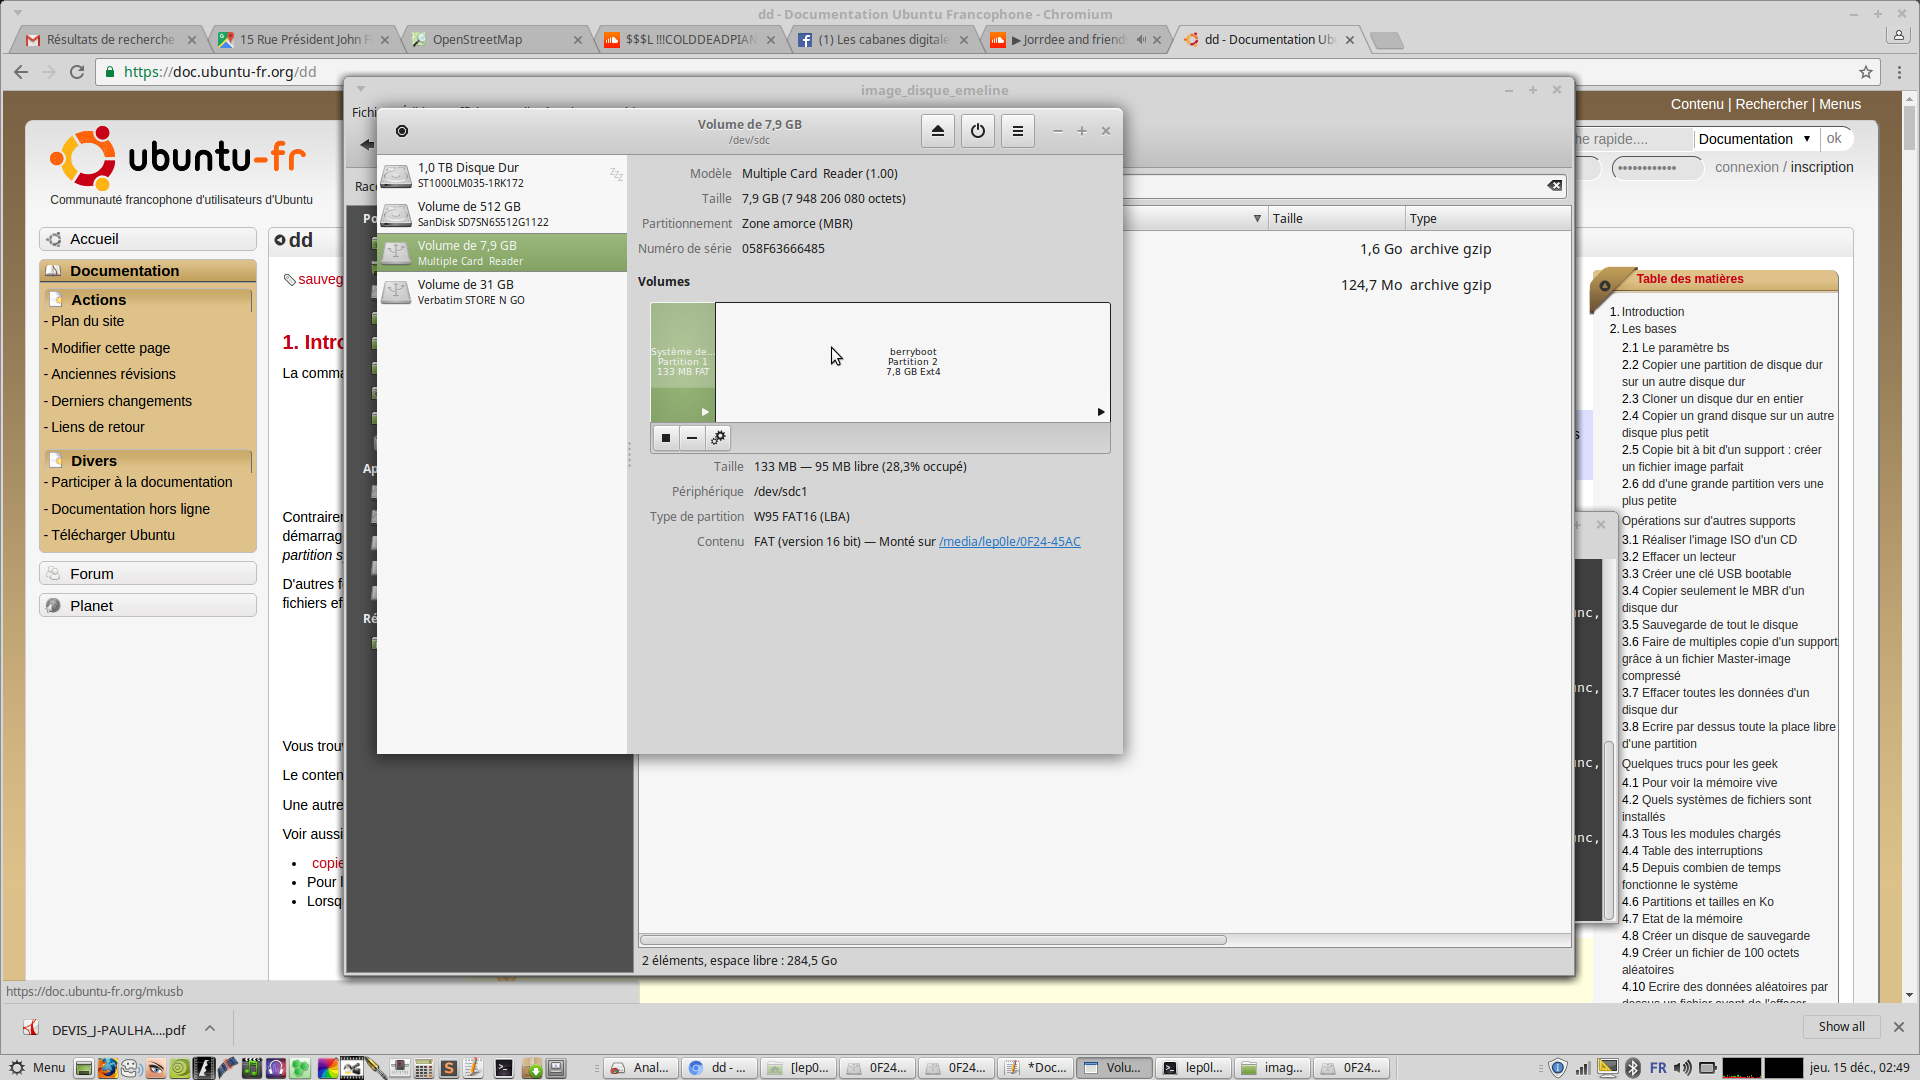Expand the DEVIS_J-PAULHA pdf download options

(x=210, y=1028)
